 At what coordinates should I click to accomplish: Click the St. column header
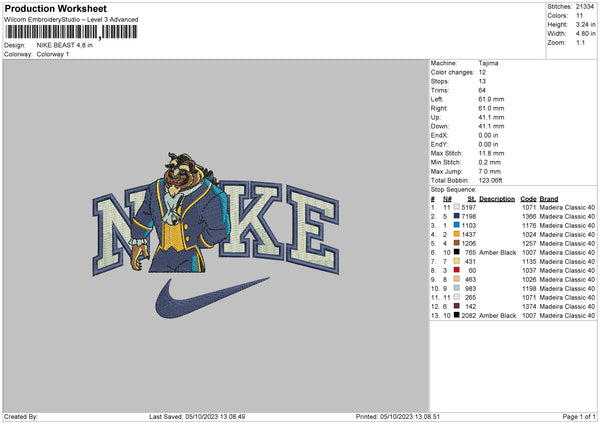(472, 199)
